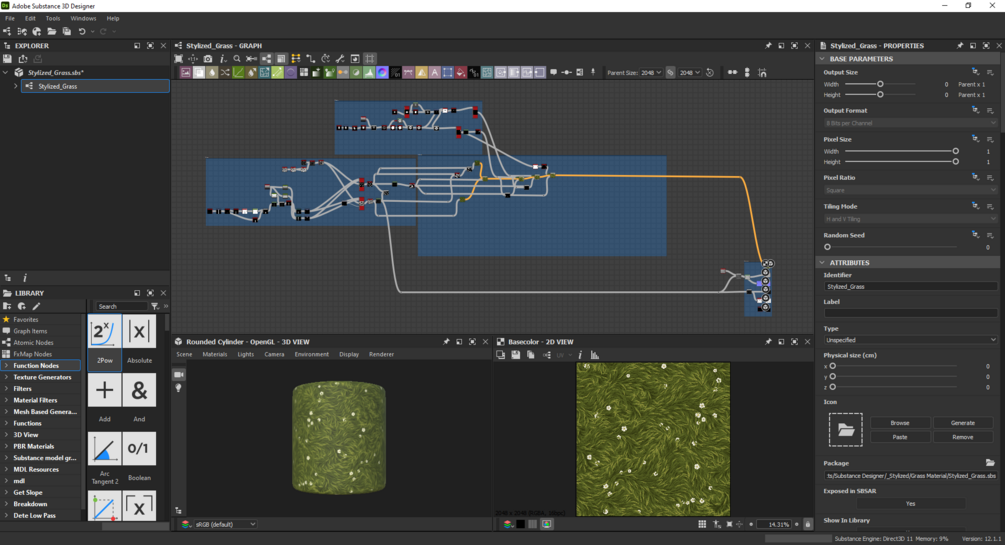The width and height of the screenshot is (1005, 545).
Task: Click the undo arrow in main toolbar
Action: point(82,32)
